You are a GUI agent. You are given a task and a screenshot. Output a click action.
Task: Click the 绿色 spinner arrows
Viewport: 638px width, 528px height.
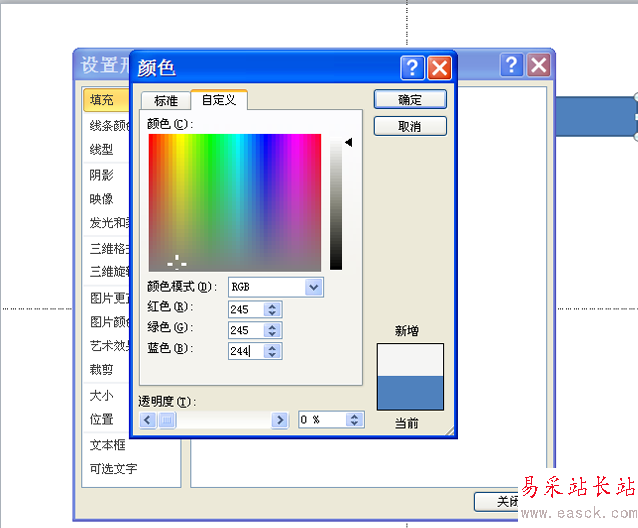pos(272,330)
